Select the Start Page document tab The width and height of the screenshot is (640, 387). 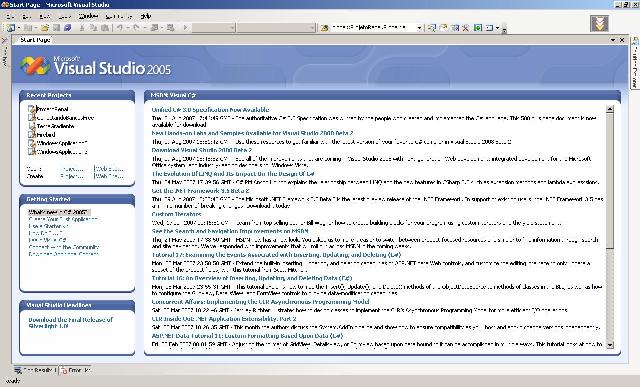[35, 40]
